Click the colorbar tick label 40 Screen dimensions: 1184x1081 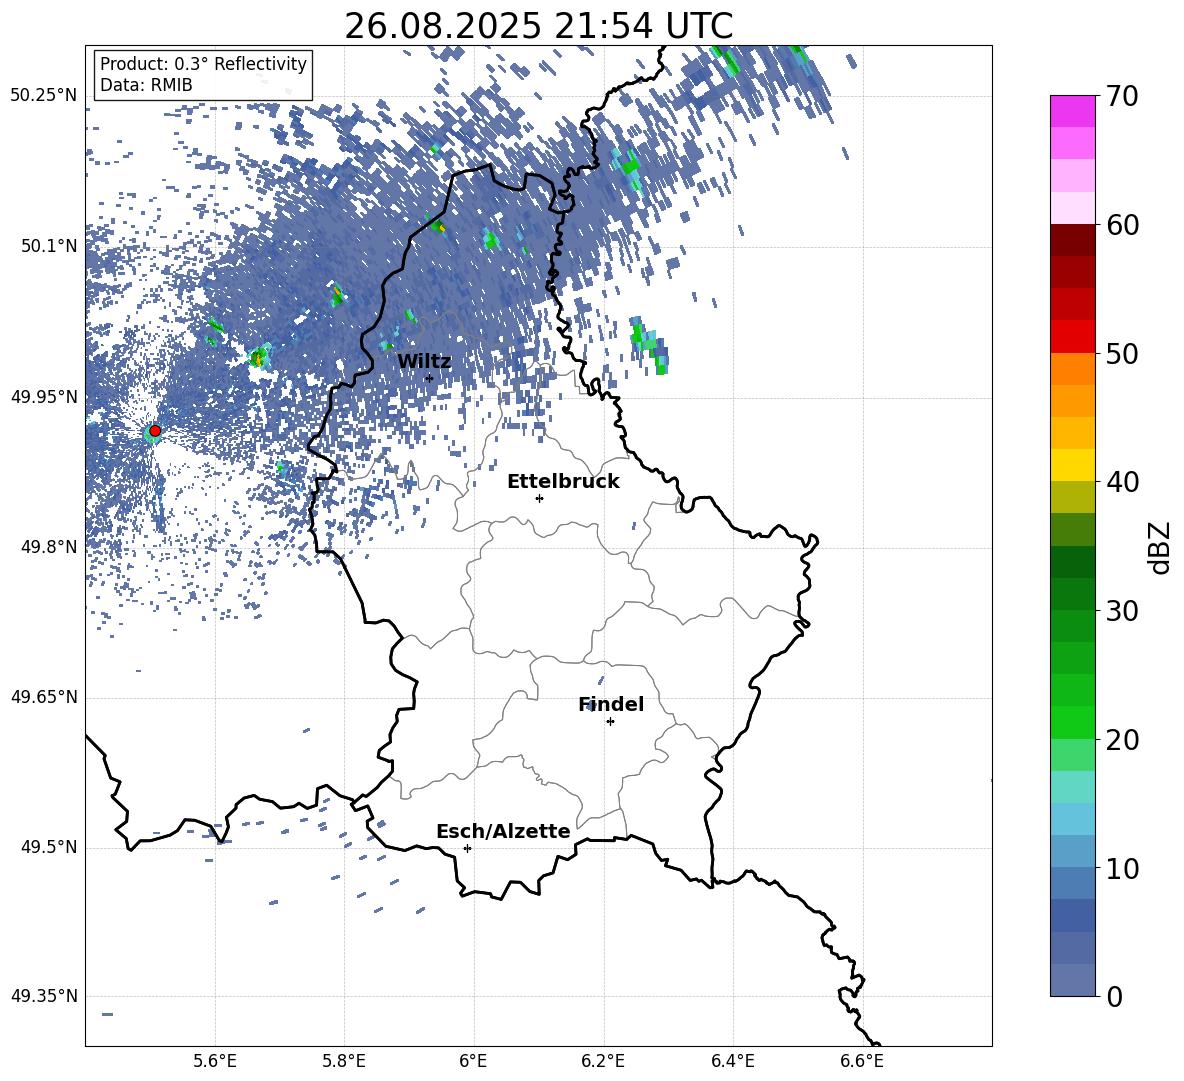tap(1122, 482)
